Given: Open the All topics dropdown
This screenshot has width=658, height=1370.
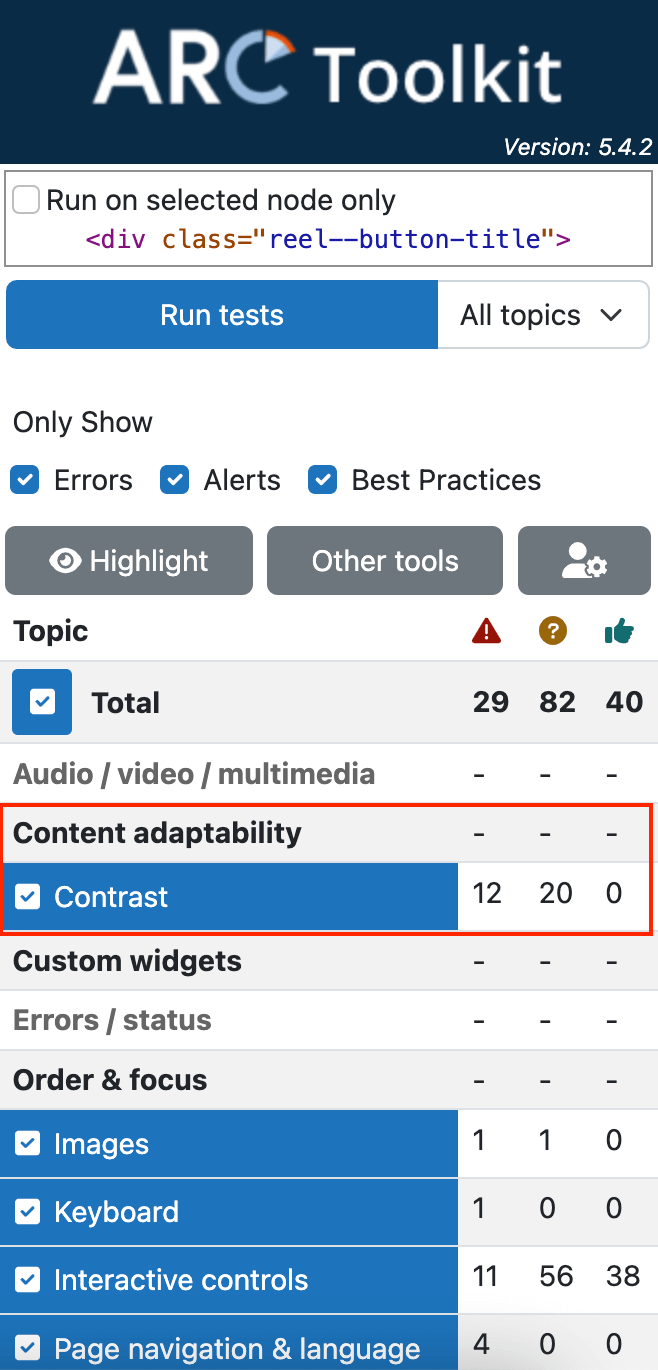Looking at the screenshot, I should click(543, 315).
